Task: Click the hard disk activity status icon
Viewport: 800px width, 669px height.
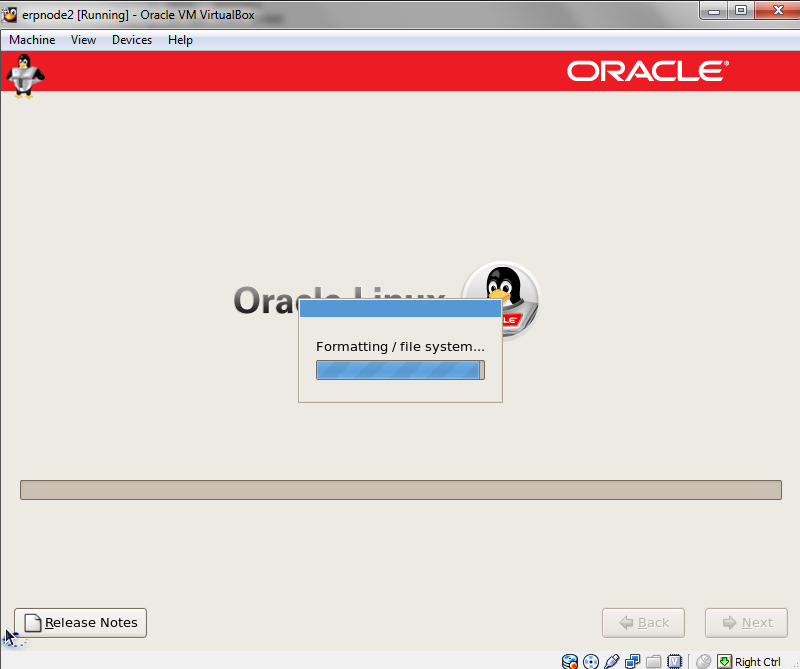Action: tap(570, 661)
